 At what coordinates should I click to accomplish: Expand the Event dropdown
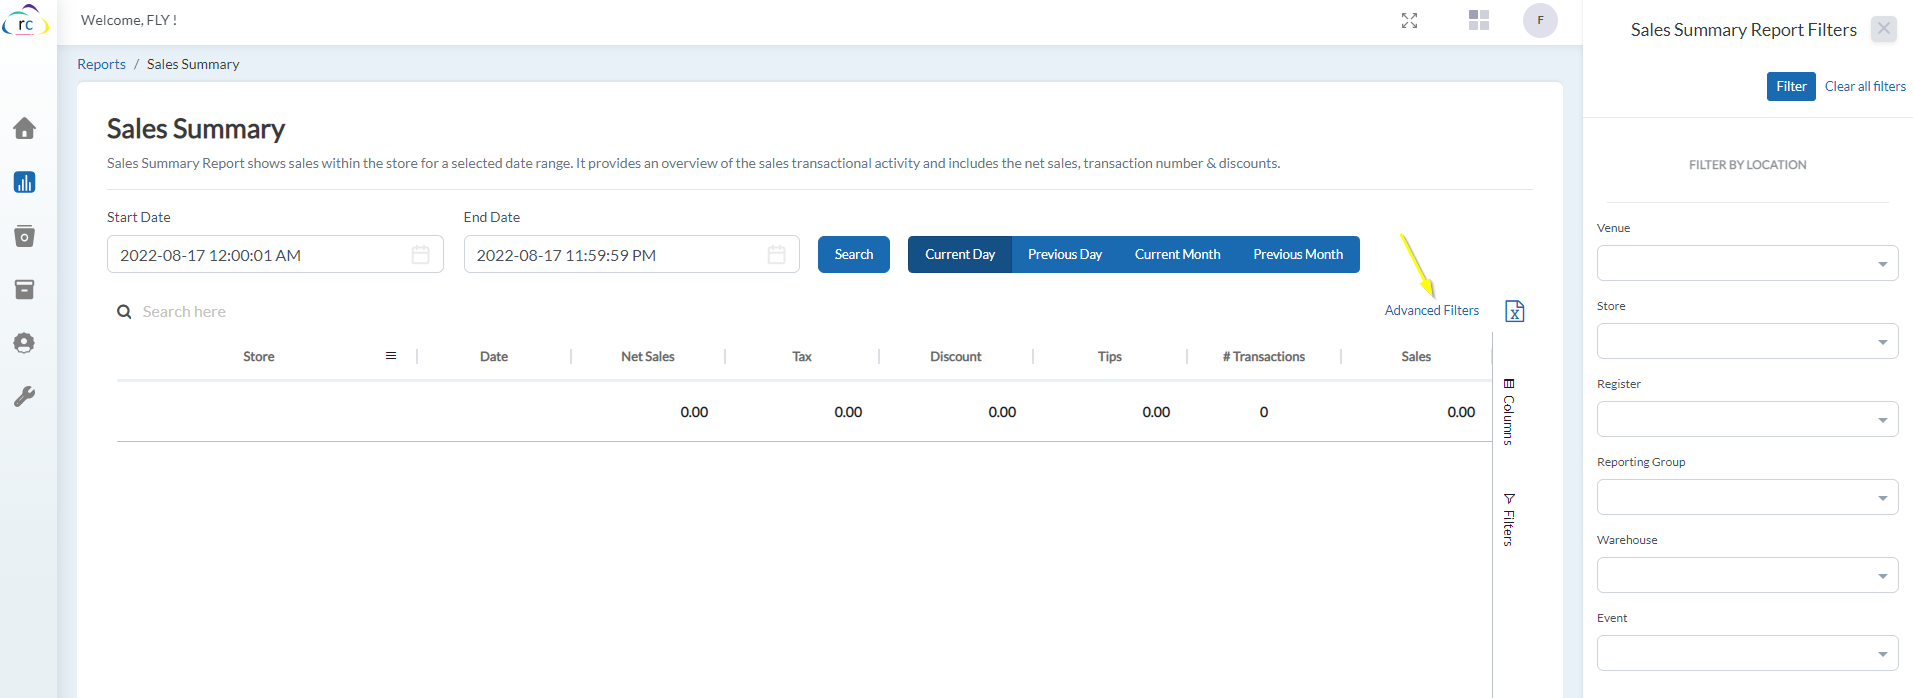[x=1747, y=653]
